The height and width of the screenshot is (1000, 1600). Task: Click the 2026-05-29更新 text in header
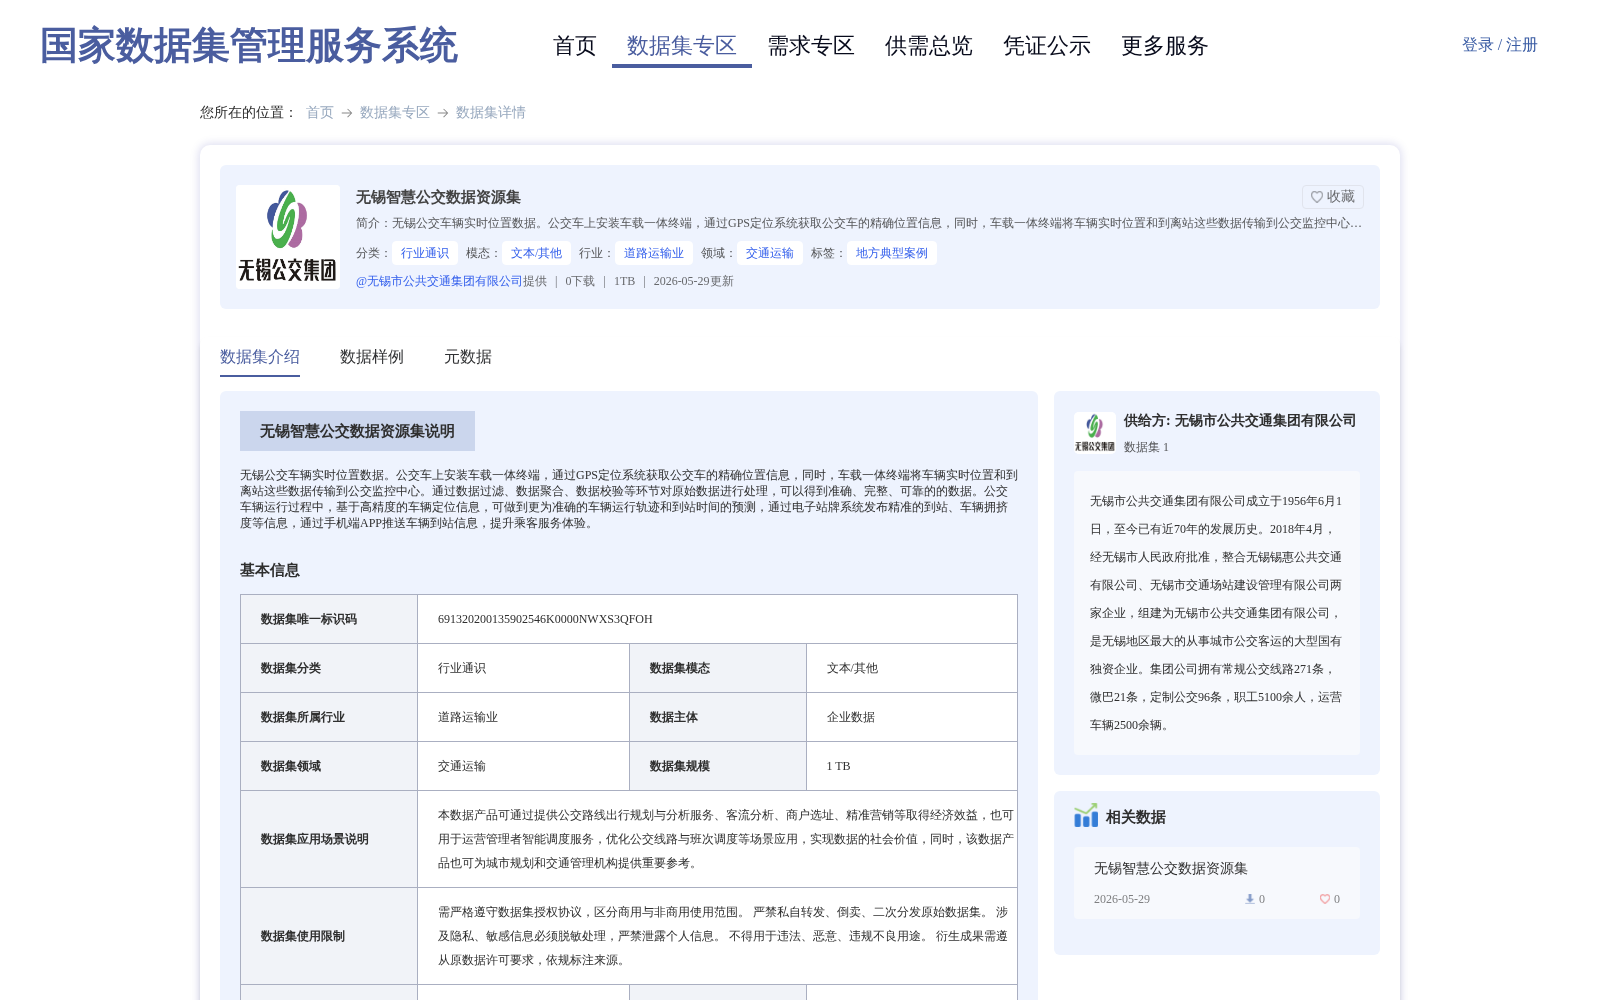click(694, 281)
